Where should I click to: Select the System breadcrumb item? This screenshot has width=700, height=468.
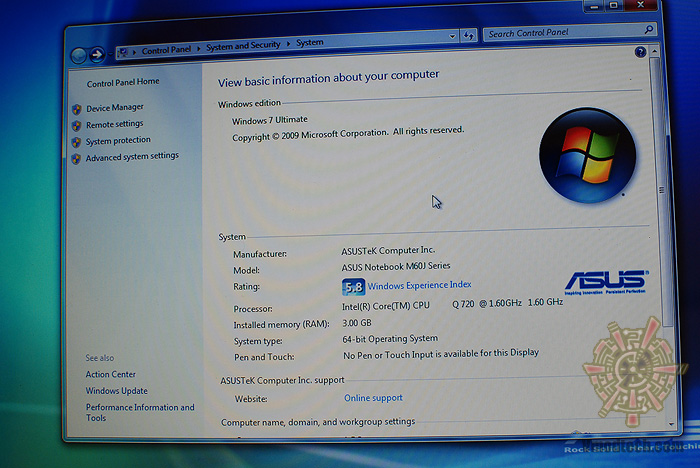tap(310, 42)
